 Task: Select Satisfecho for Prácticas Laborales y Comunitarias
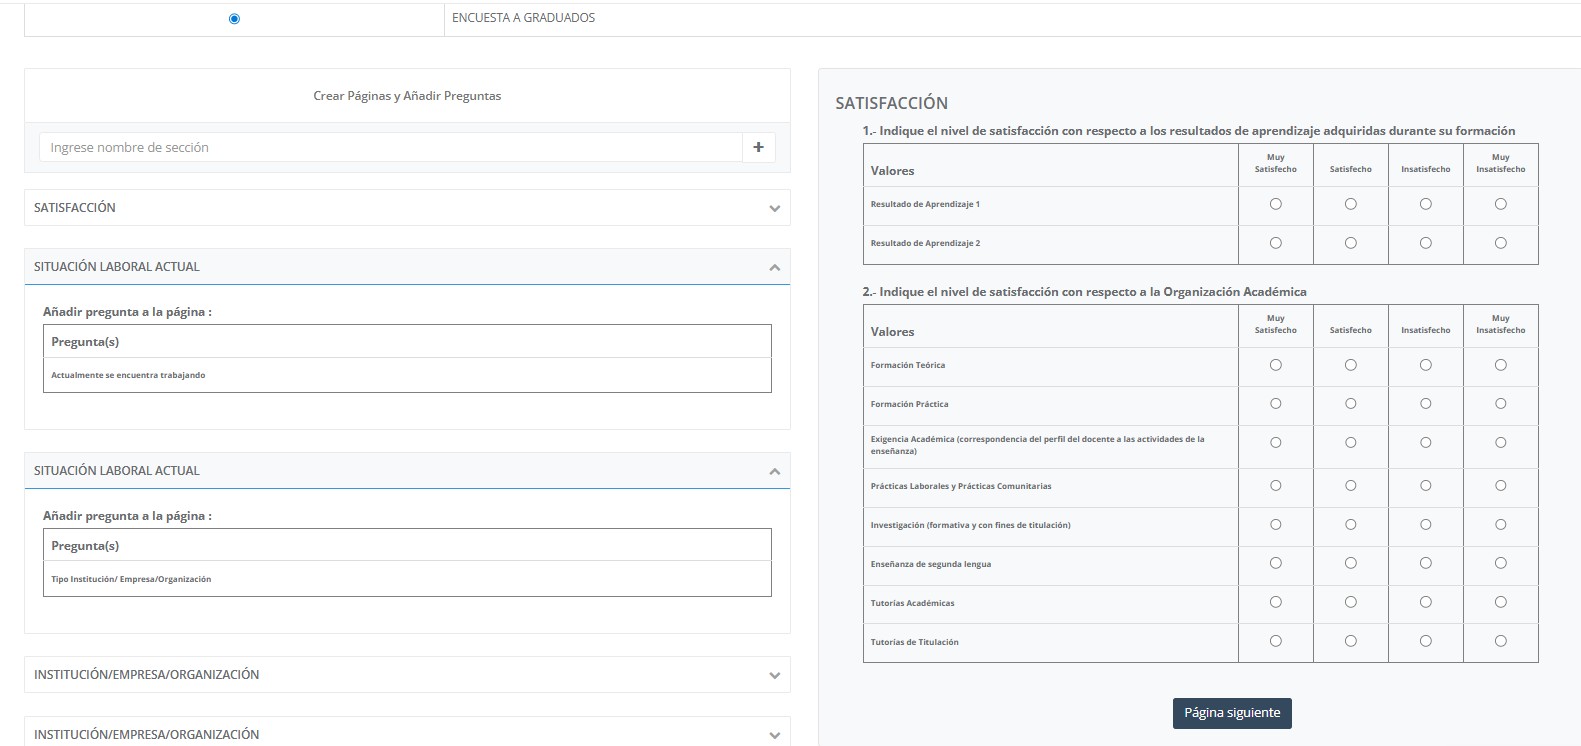[x=1350, y=486]
